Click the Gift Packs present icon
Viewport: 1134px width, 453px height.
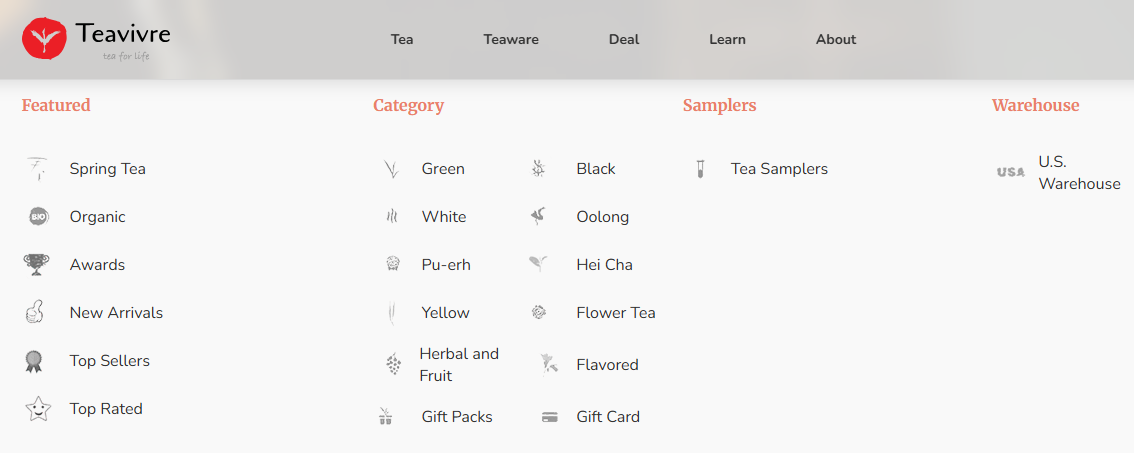click(x=386, y=417)
